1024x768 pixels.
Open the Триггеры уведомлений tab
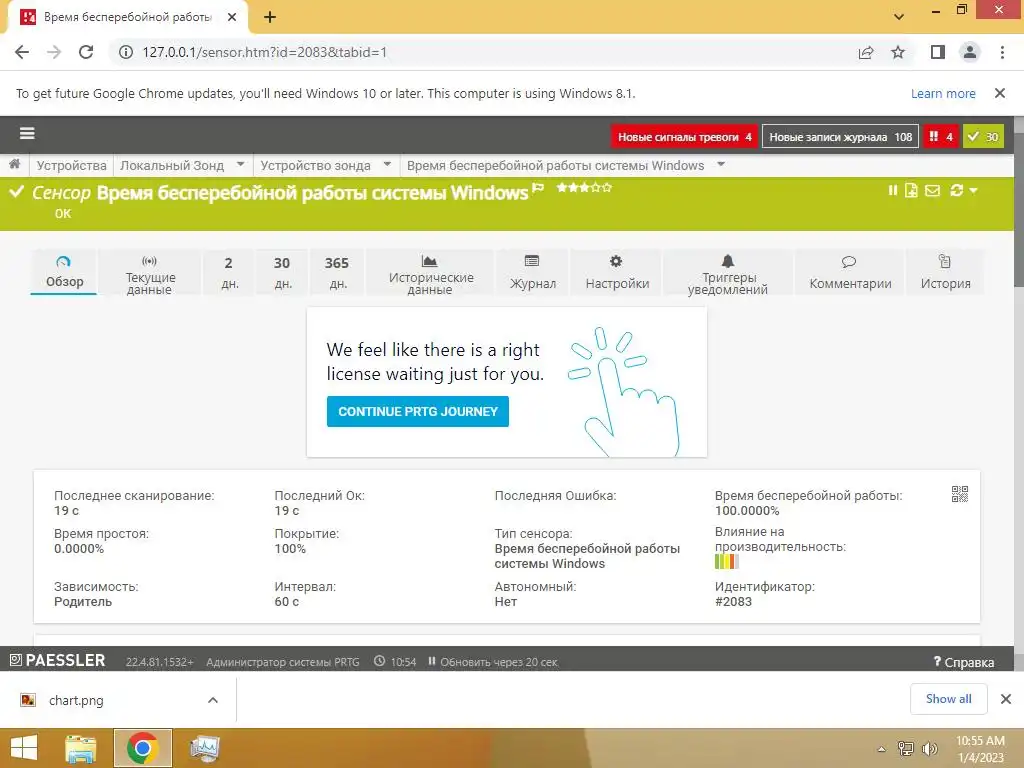[728, 272]
